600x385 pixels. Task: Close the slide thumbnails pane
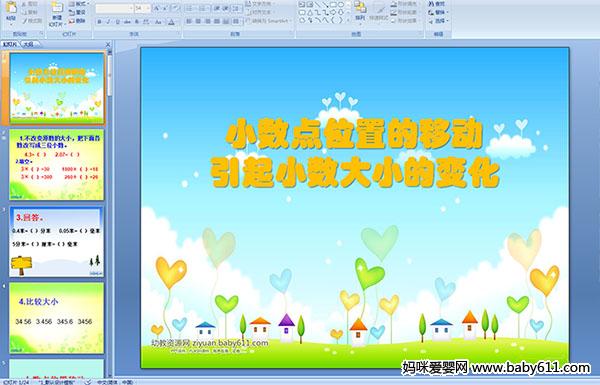pyautogui.click(x=108, y=44)
